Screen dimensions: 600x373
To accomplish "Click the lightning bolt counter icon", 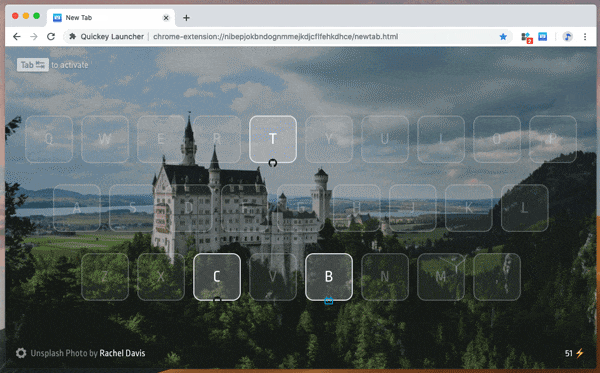I will 580,353.
